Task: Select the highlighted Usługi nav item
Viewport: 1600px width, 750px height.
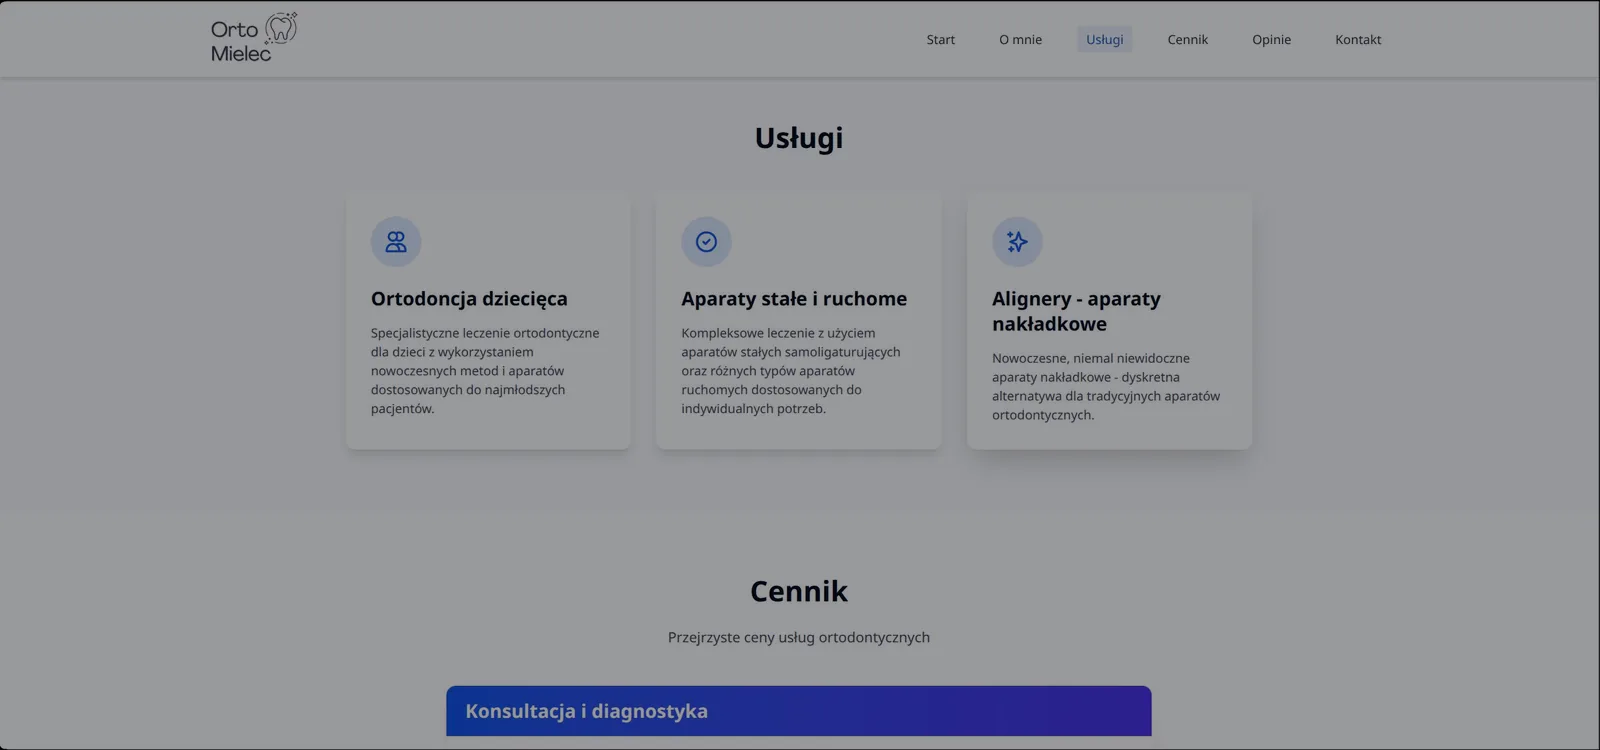Action: click(x=1105, y=40)
